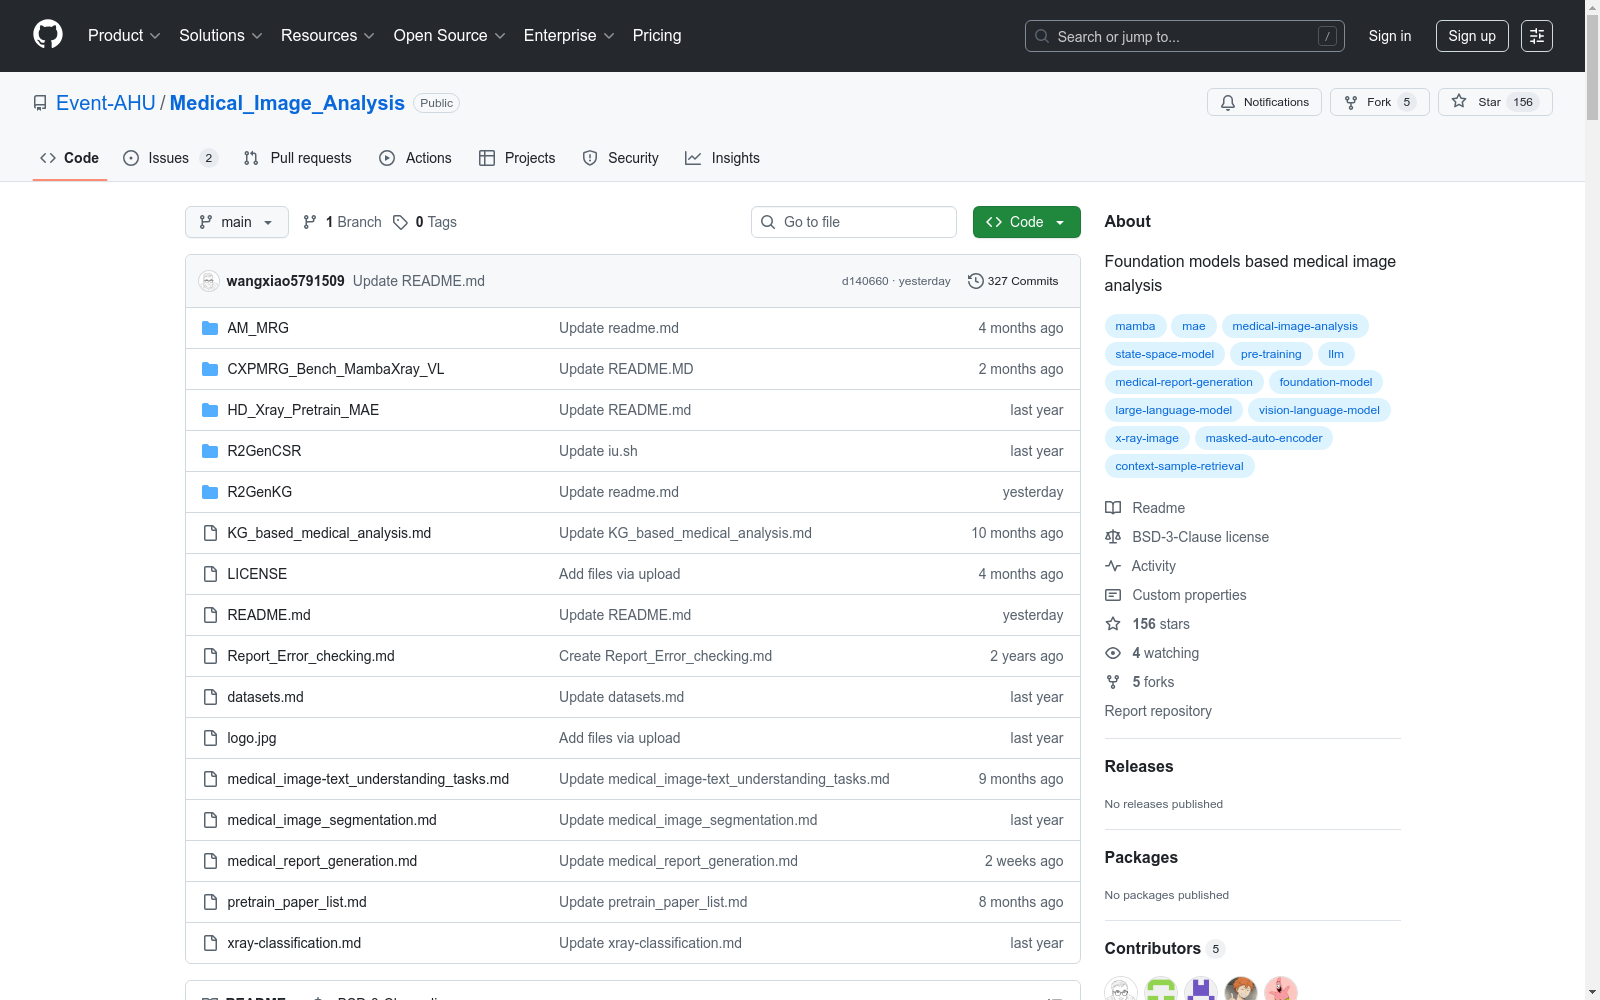Open the Code tab
Screen dimensions: 1600x1000
click(70, 158)
